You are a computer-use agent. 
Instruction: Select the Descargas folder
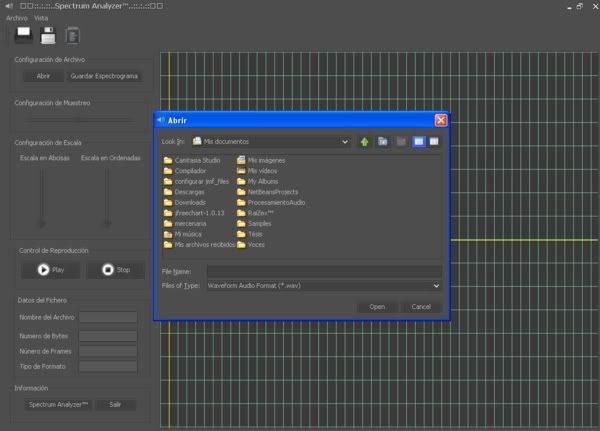(x=184, y=192)
